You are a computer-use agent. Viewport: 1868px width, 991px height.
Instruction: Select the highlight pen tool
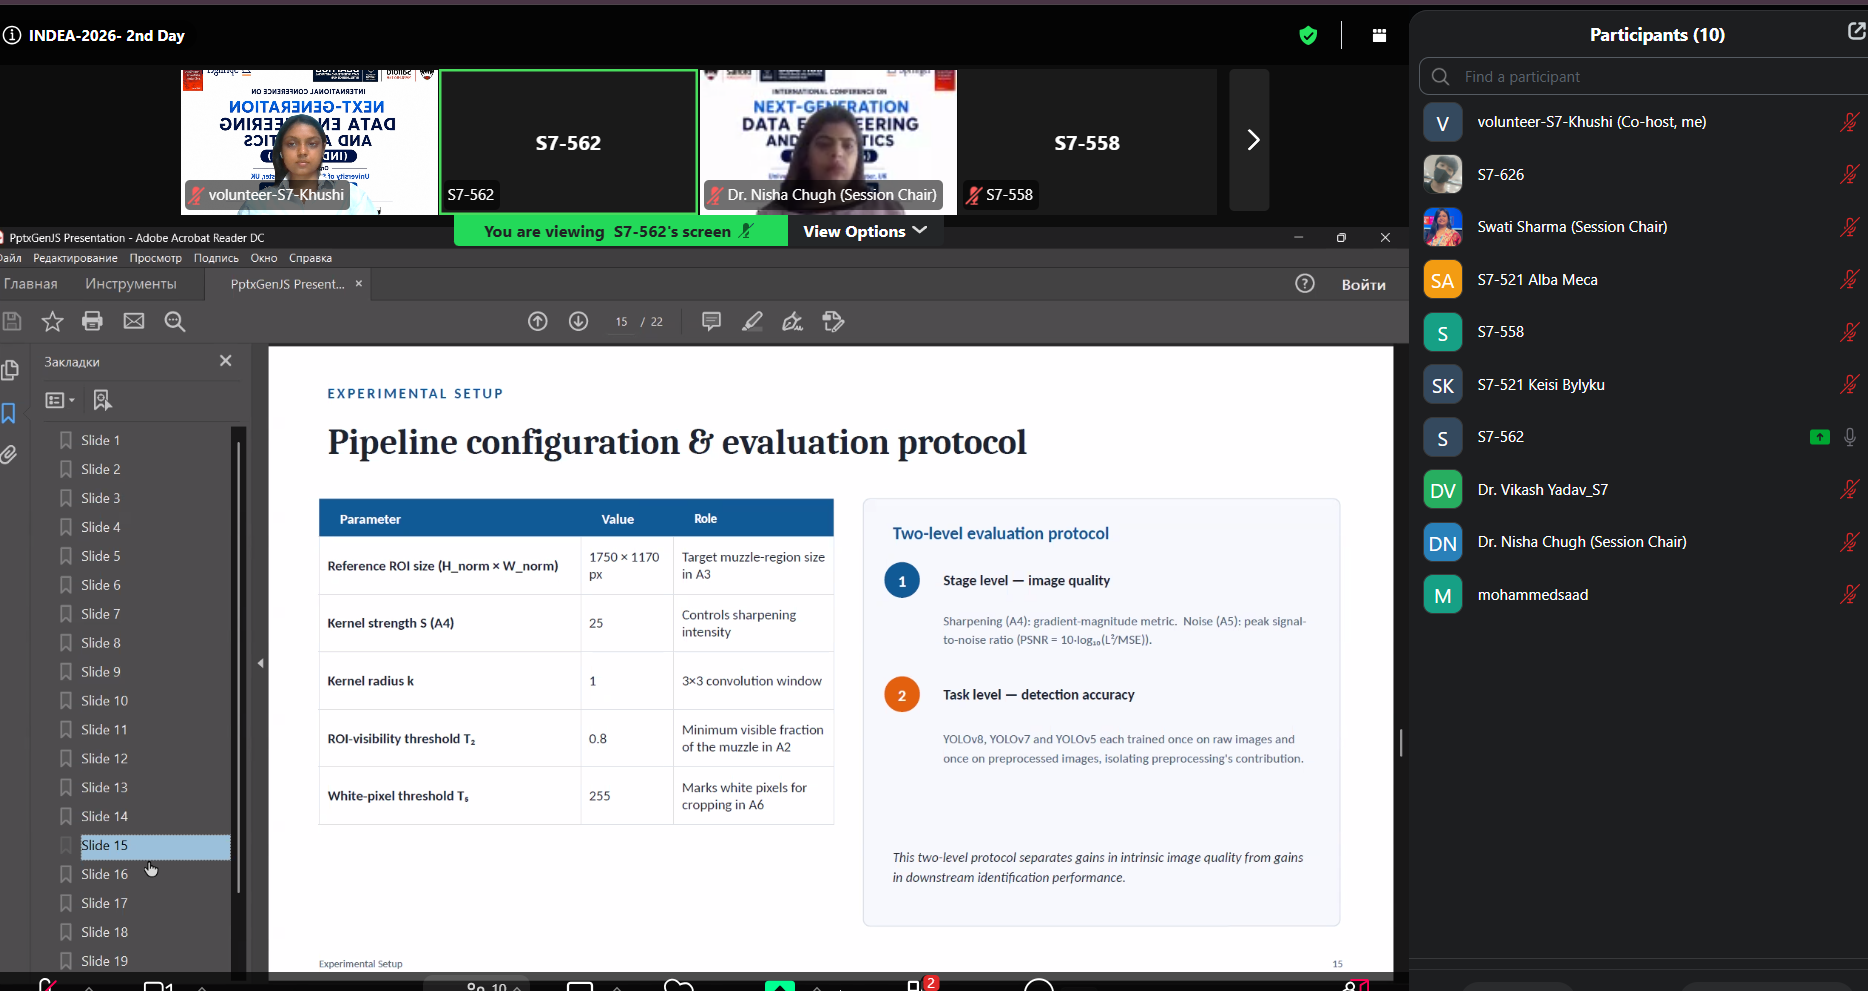click(752, 321)
